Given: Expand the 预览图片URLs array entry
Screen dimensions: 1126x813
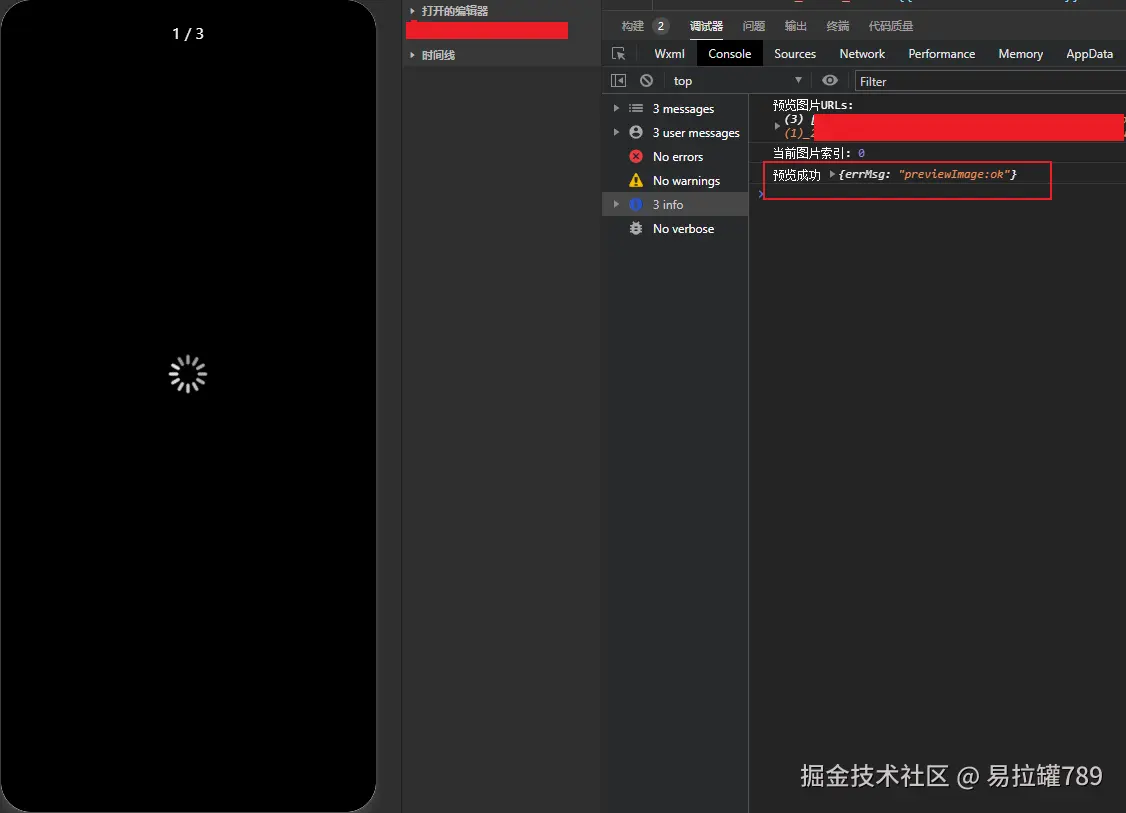Looking at the screenshot, I should click(777, 126).
